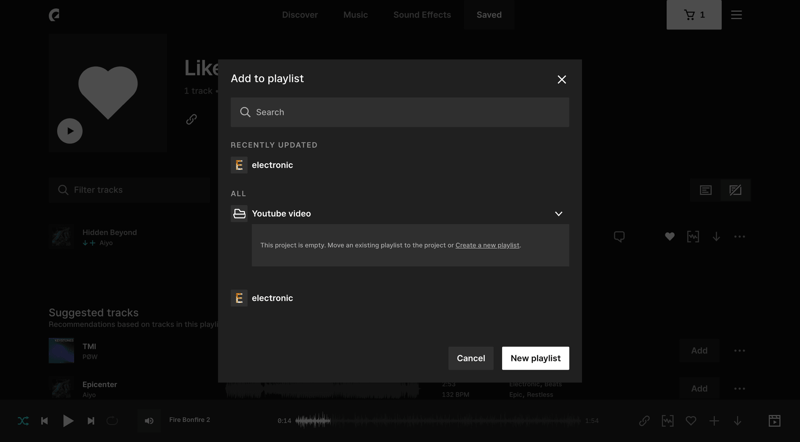
Task: Collapse the Youtube video project chevron
Action: click(559, 214)
